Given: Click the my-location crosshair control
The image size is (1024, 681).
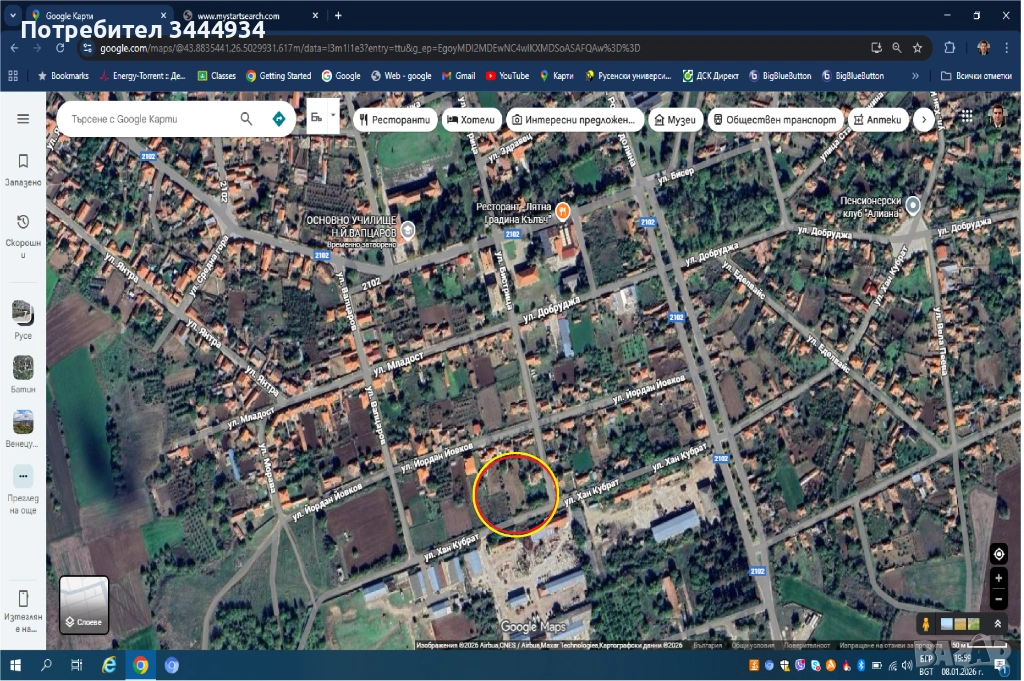Looking at the screenshot, I should pyautogui.click(x=999, y=554).
